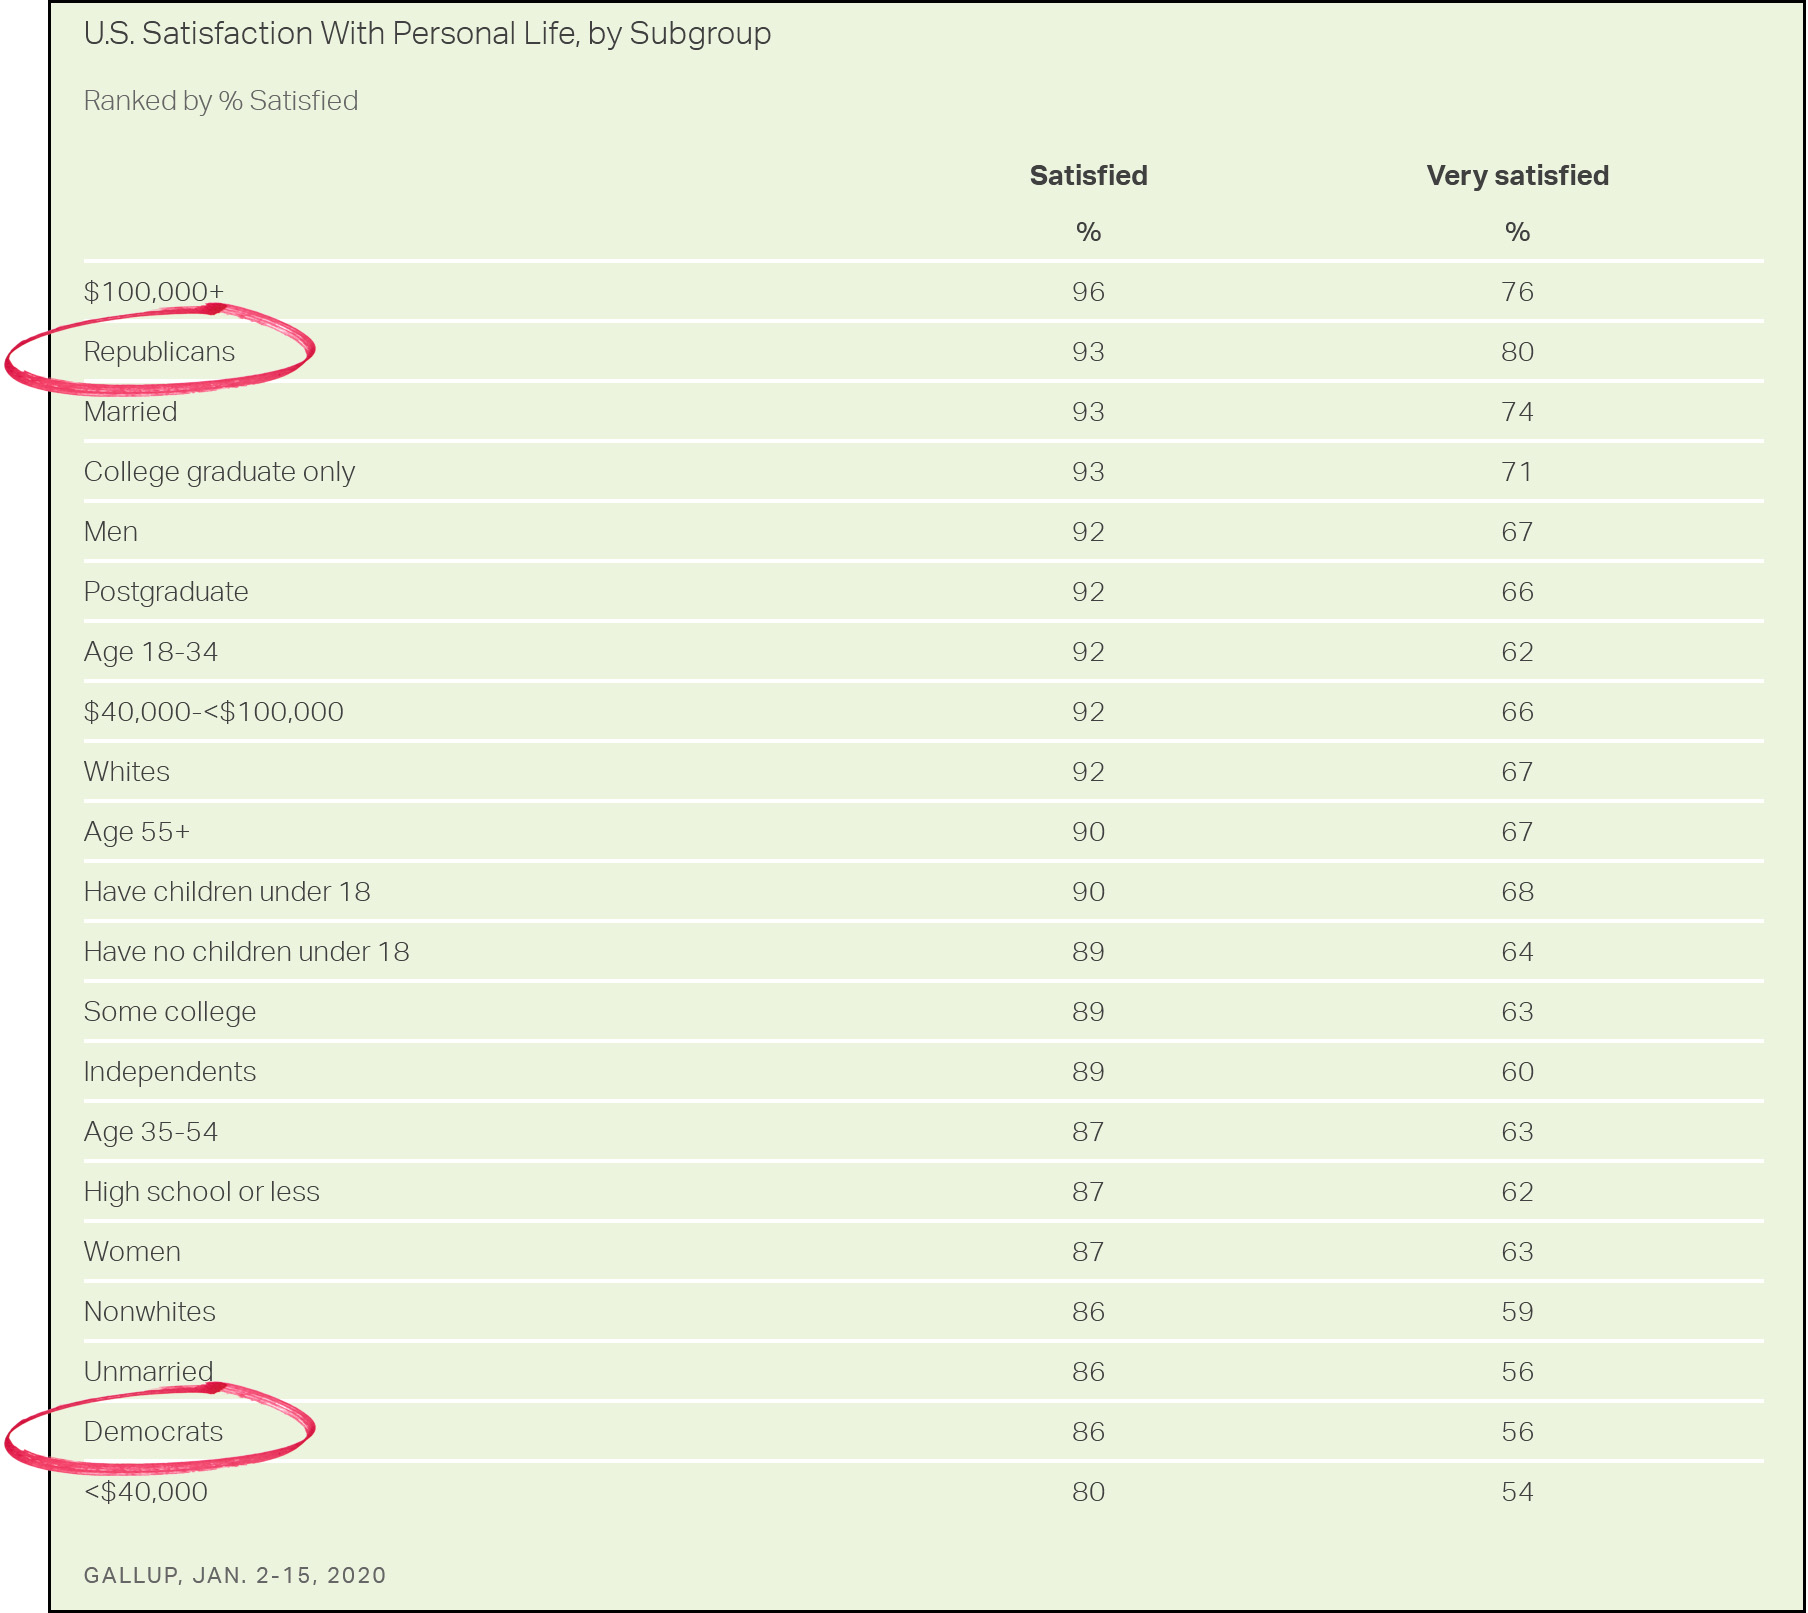
Task: Select the High school or less label
Action: click(x=201, y=1192)
